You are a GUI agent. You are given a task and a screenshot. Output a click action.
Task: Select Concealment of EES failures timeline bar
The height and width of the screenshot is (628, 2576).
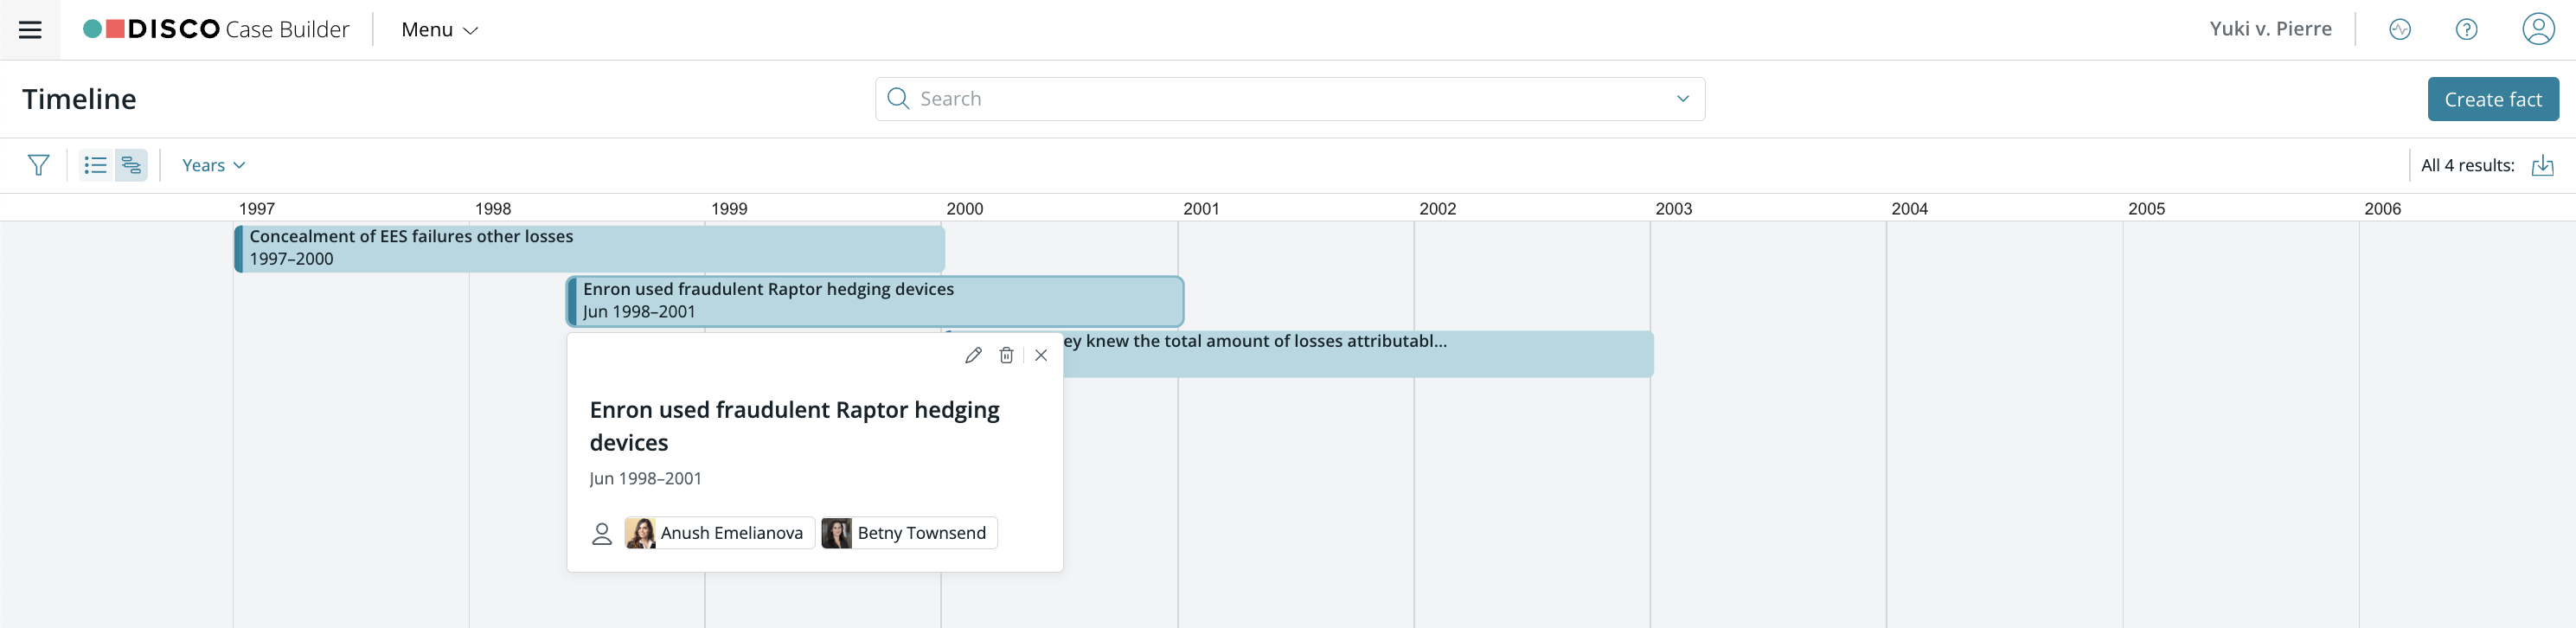(x=589, y=248)
